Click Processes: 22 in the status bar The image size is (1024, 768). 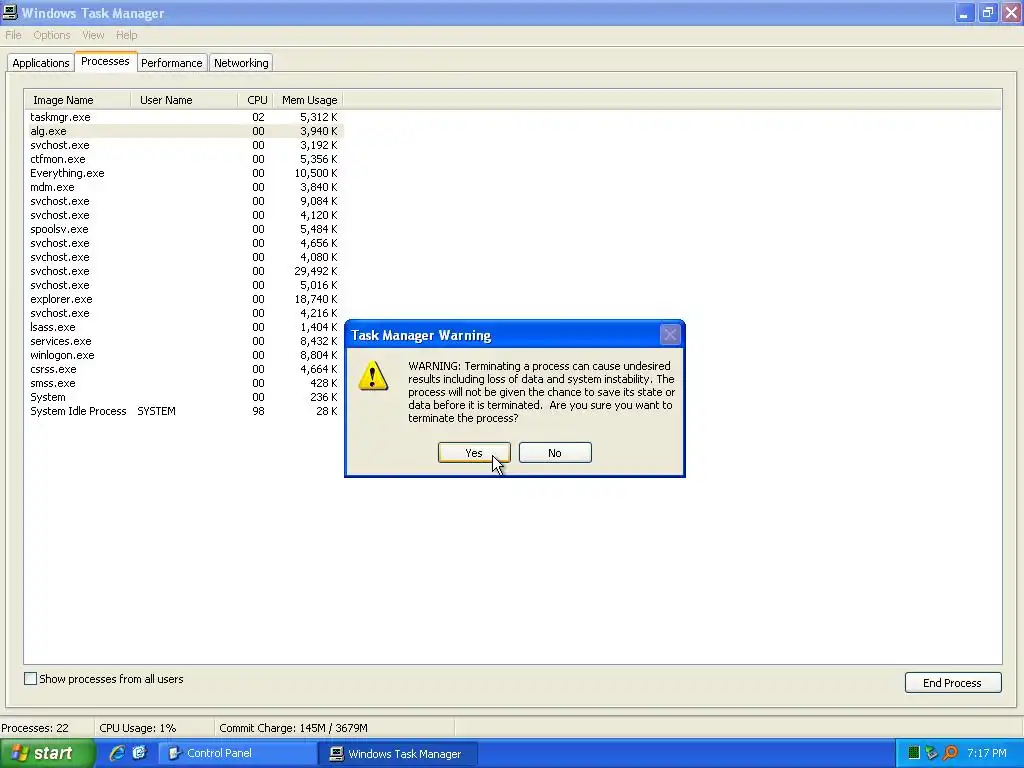35,728
